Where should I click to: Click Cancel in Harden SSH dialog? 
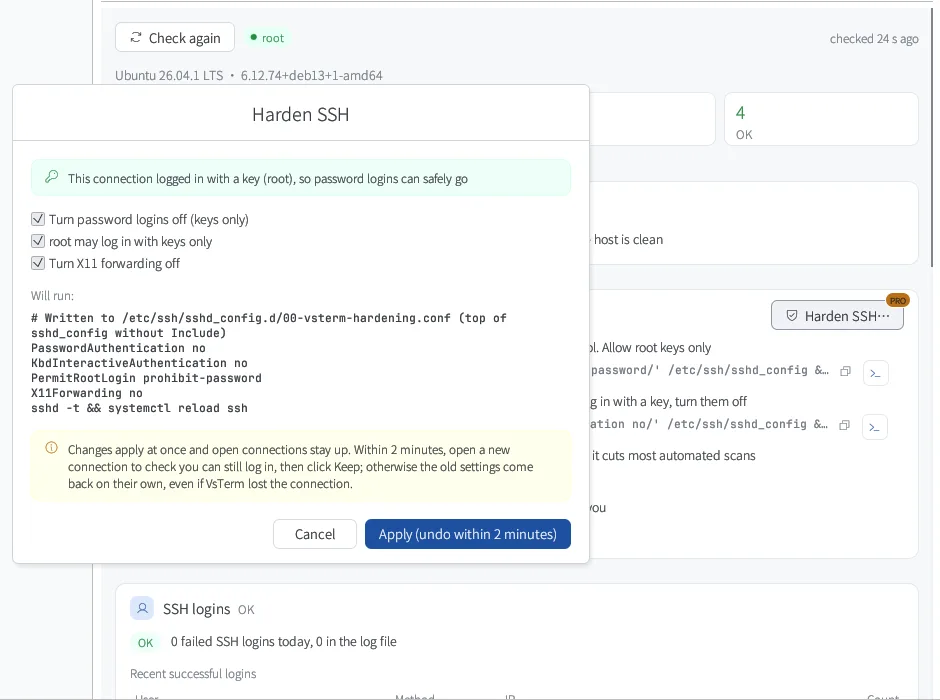[x=315, y=534]
